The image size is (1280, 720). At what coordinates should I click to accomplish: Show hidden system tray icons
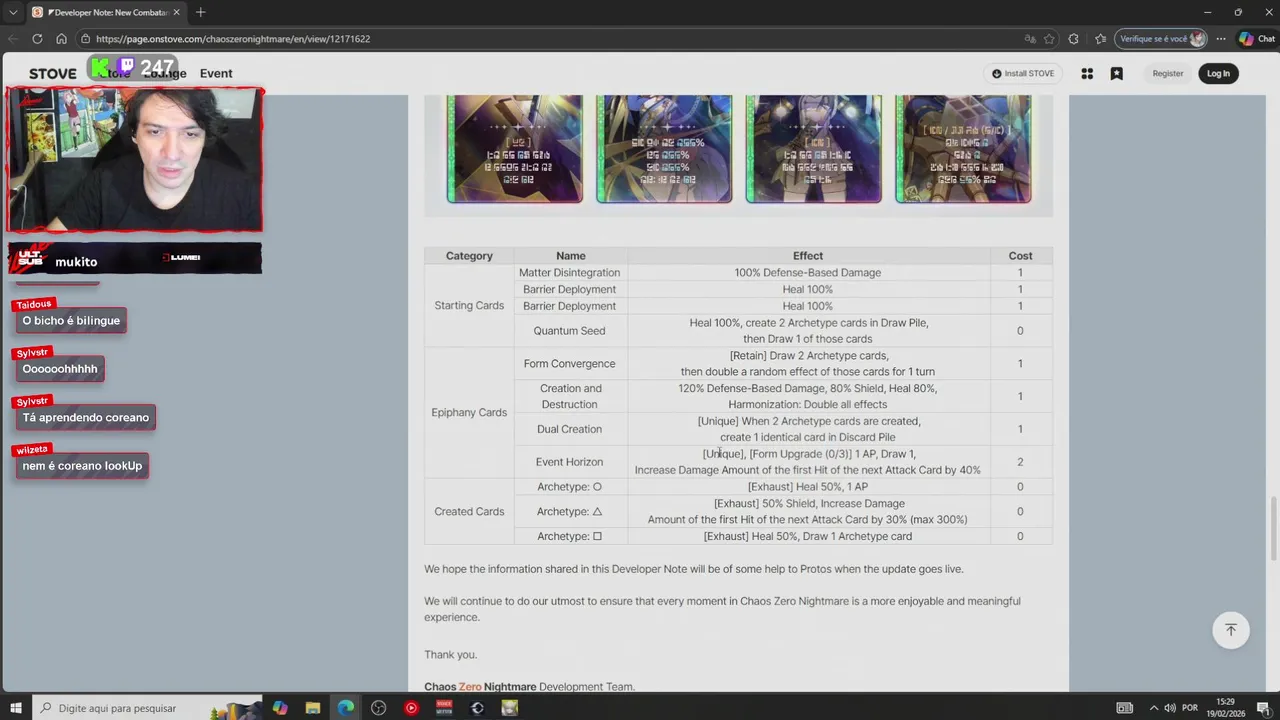click(x=1153, y=708)
